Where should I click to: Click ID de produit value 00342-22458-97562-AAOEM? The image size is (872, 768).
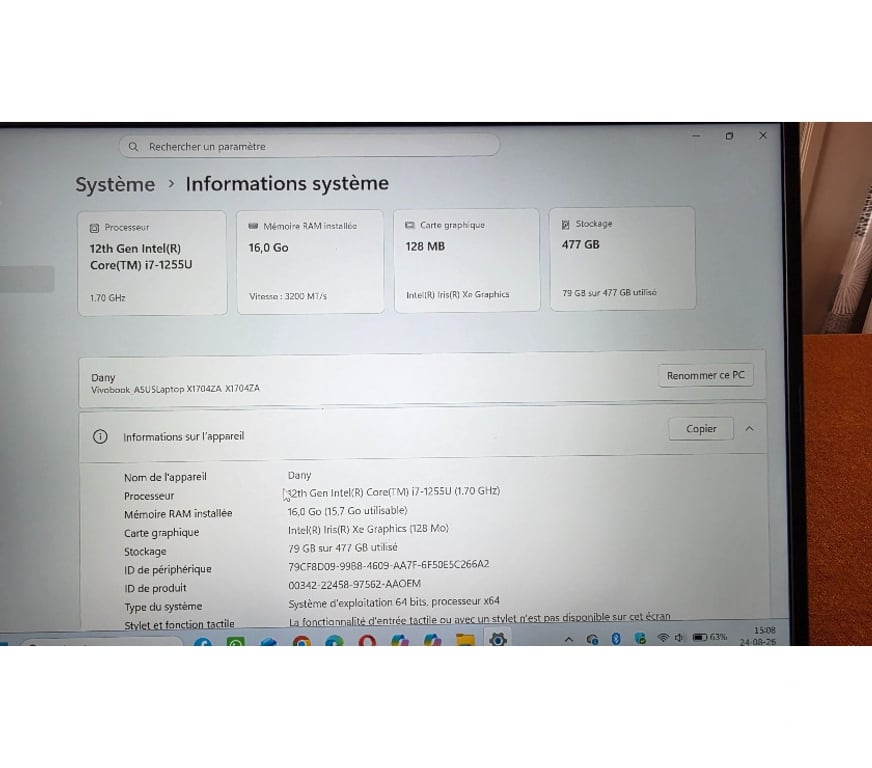[354, 584]
